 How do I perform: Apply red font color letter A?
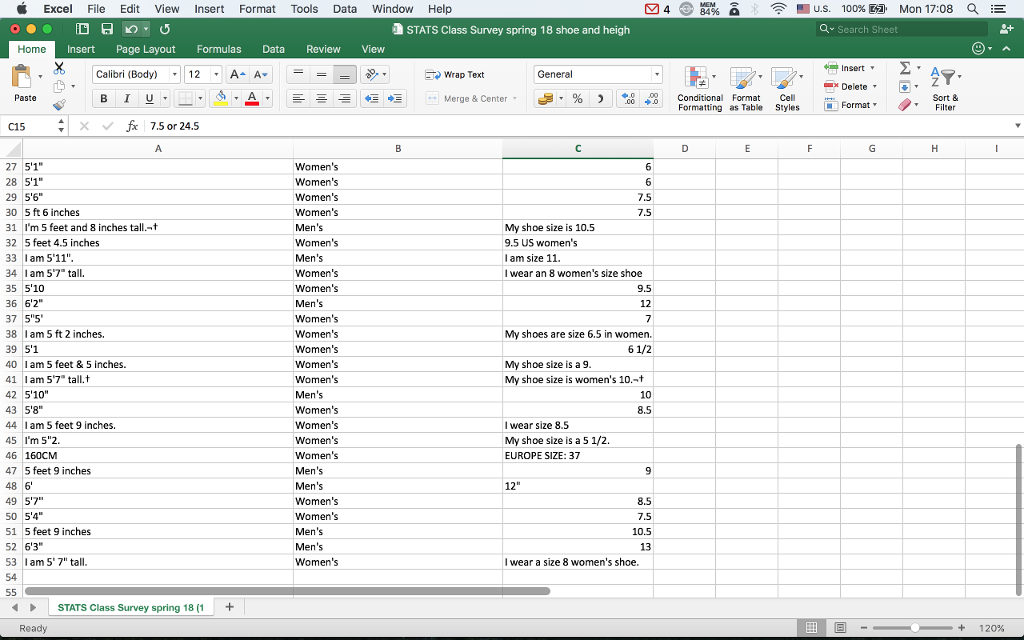[x=252, y=99]
